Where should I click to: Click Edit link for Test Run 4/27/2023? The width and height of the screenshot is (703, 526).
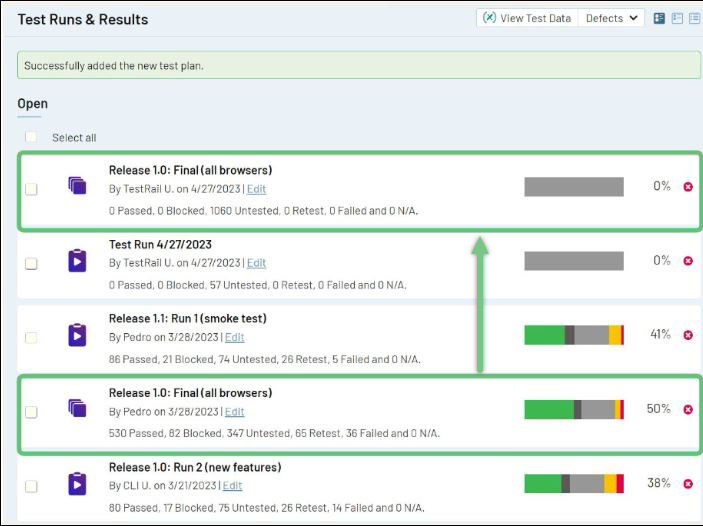(x=256, y=263)
